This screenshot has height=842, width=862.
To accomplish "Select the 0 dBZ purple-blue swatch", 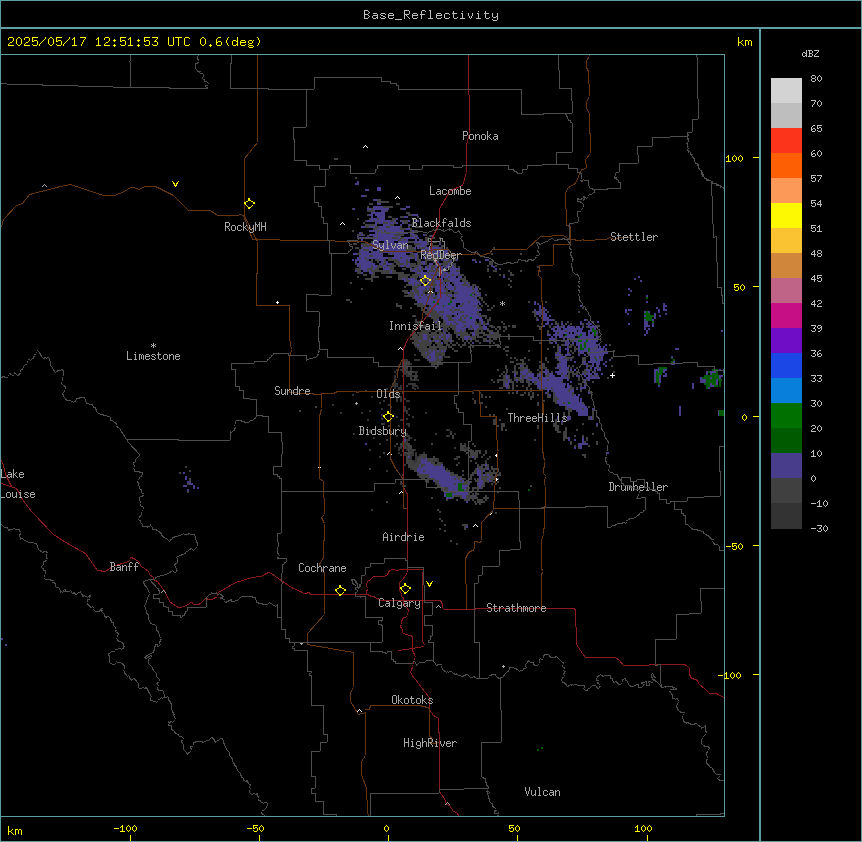I will click(x=786, y=466).
